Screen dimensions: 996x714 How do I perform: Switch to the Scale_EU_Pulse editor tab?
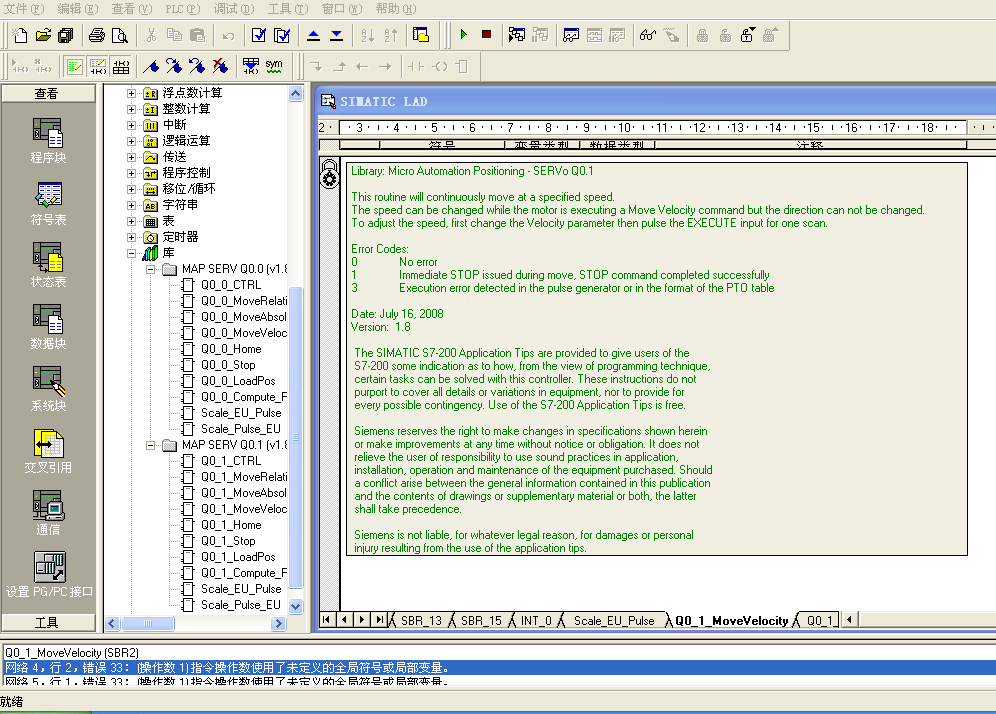[x=614, y=621]
